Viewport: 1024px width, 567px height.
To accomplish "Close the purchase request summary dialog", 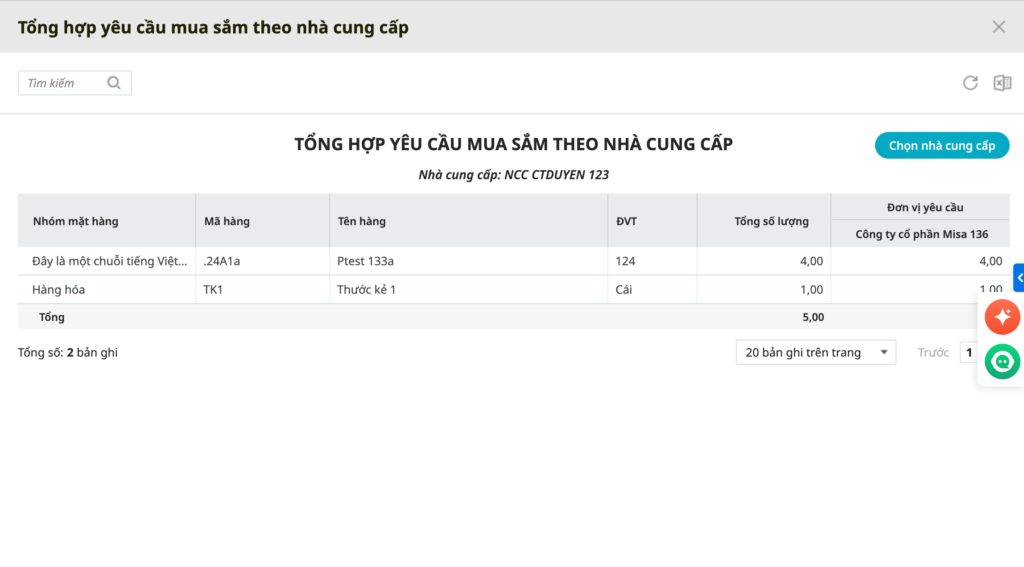I will pyautogui.click(x=998, y=27).
